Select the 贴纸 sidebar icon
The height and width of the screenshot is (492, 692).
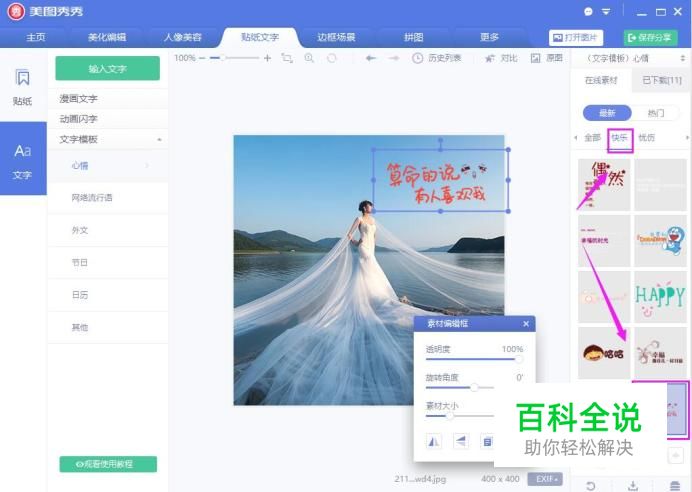click(x=23, y=87)
